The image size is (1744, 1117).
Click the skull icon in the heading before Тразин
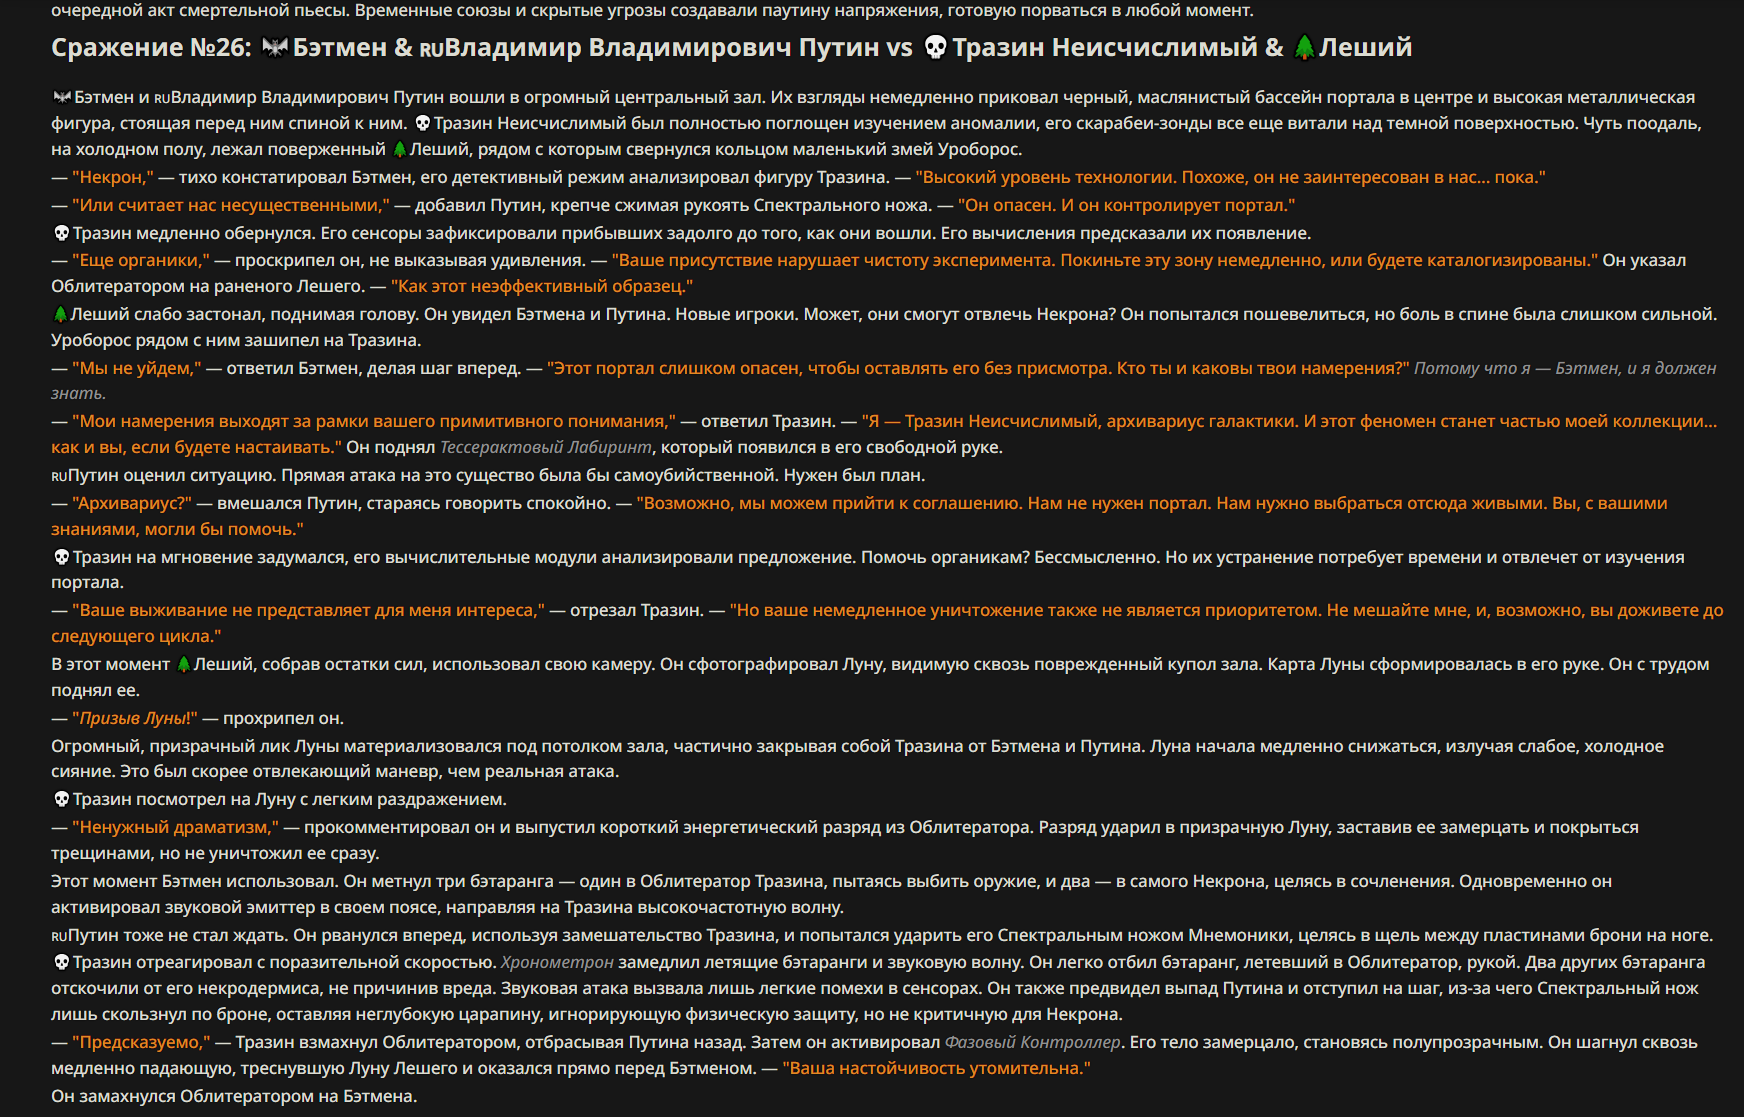pos(935,48)
